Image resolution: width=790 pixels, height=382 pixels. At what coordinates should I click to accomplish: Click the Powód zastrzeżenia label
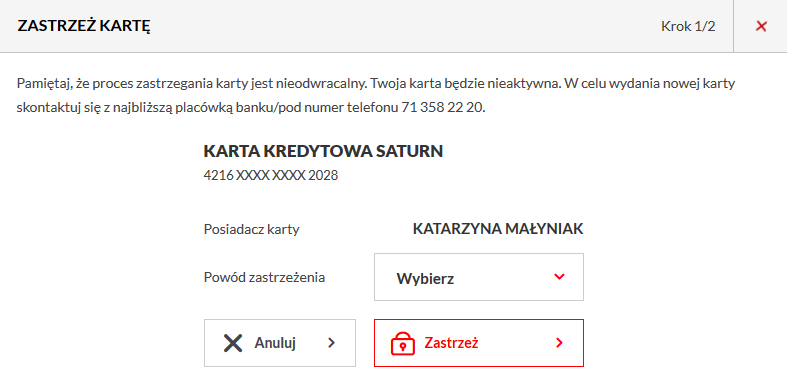click(x=264, y=277)
